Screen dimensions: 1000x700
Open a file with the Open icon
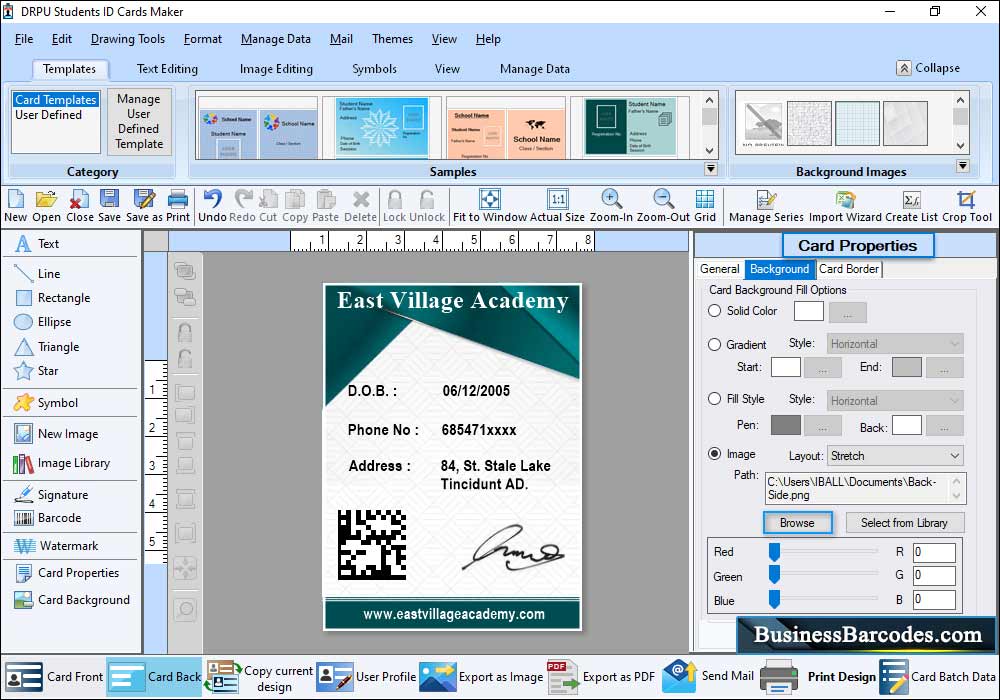point(46,205)
